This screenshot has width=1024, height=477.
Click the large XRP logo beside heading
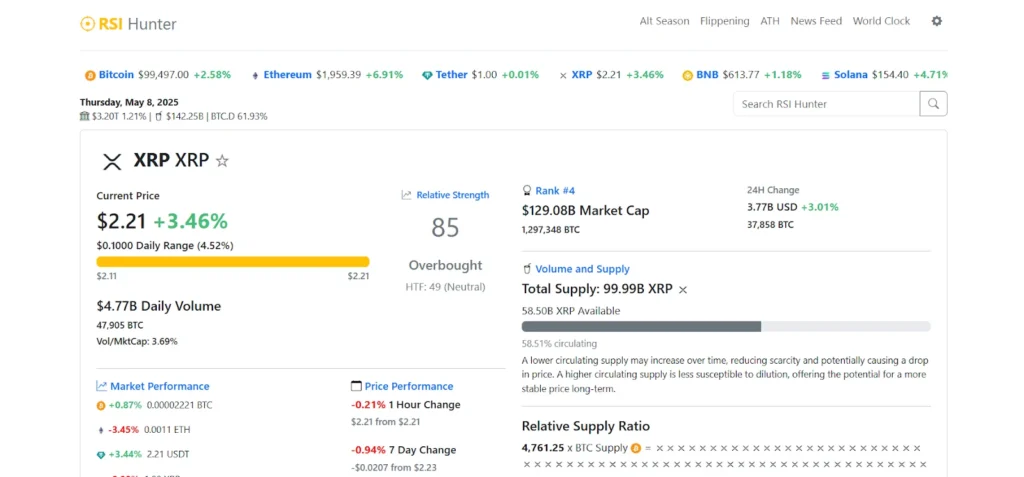(112, 161)
